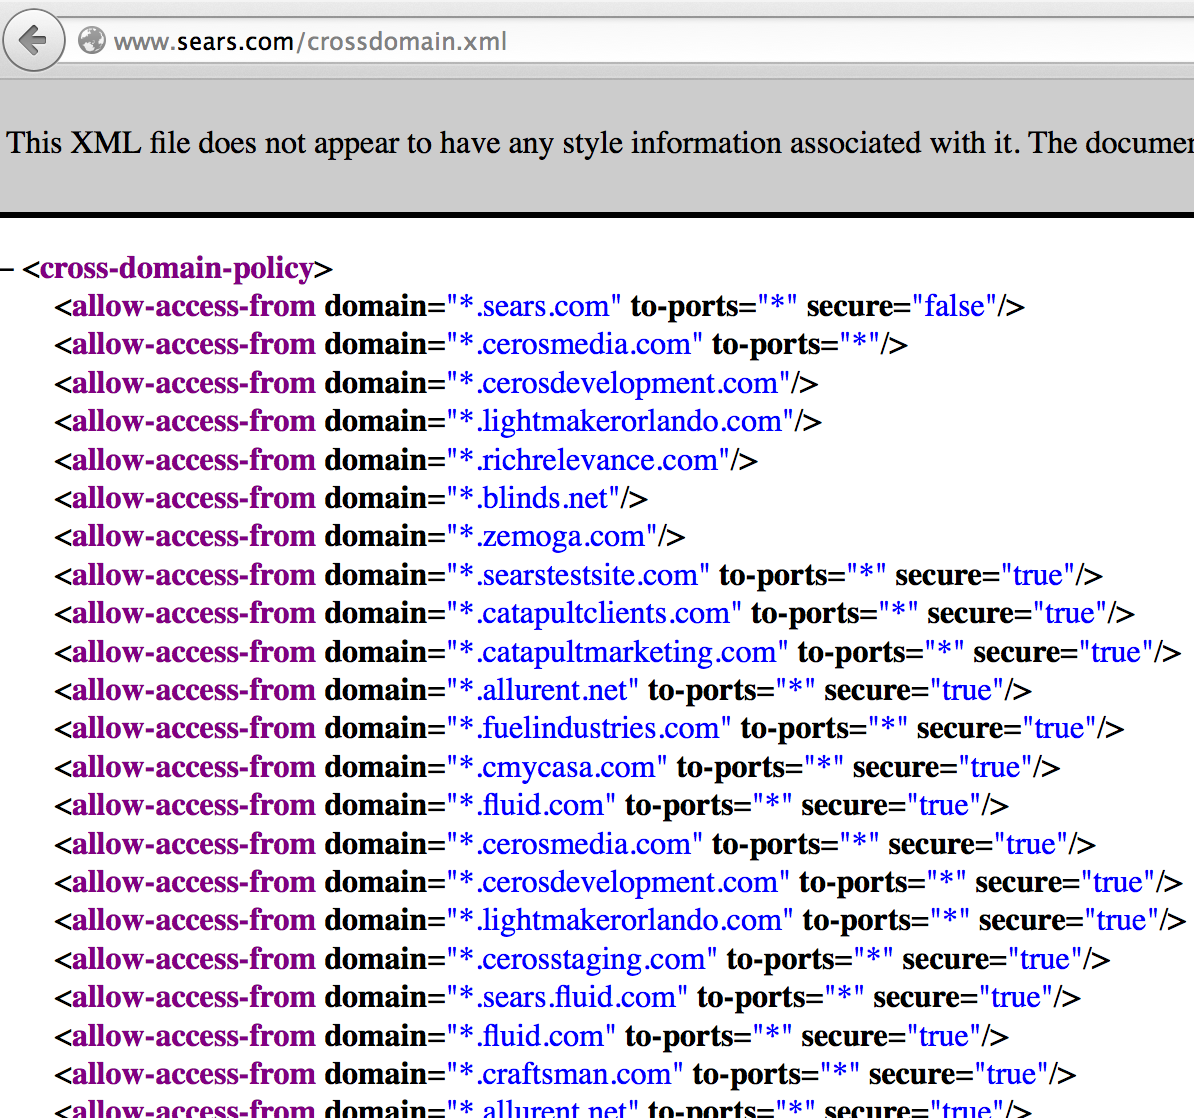This screenshot has width=1194, height=1118.
Task: Select the *.richrelevance.com domain value
Action: 588,460
